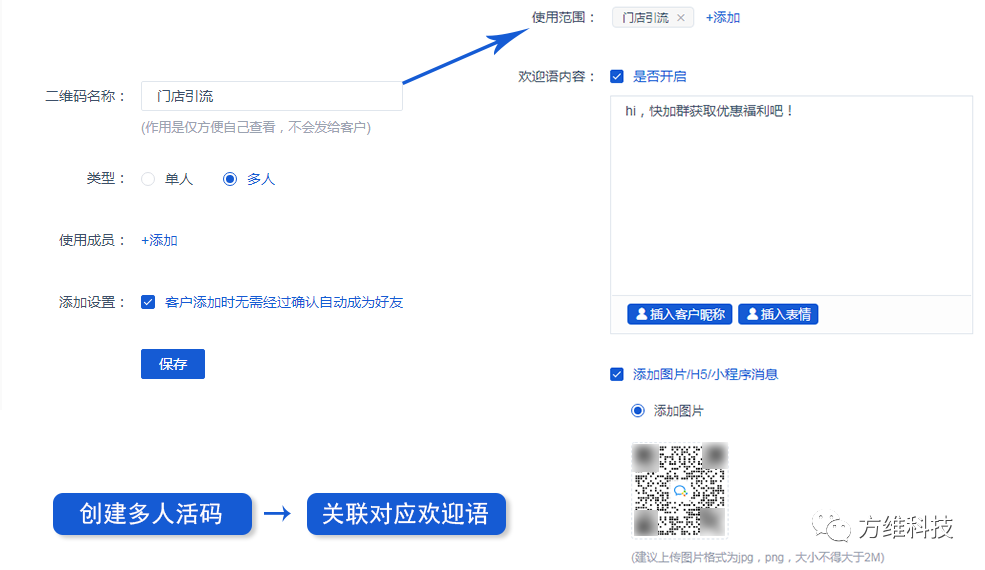
Task: Select the 门店引流 tag text in 使用范围
Action: [x=646, y=18]
